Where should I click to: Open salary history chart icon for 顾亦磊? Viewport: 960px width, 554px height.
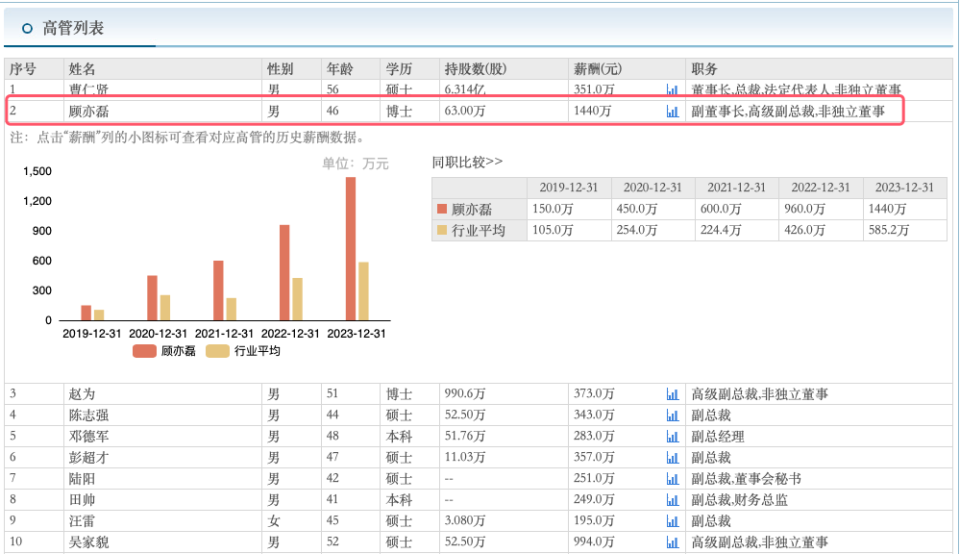point(672,111)
